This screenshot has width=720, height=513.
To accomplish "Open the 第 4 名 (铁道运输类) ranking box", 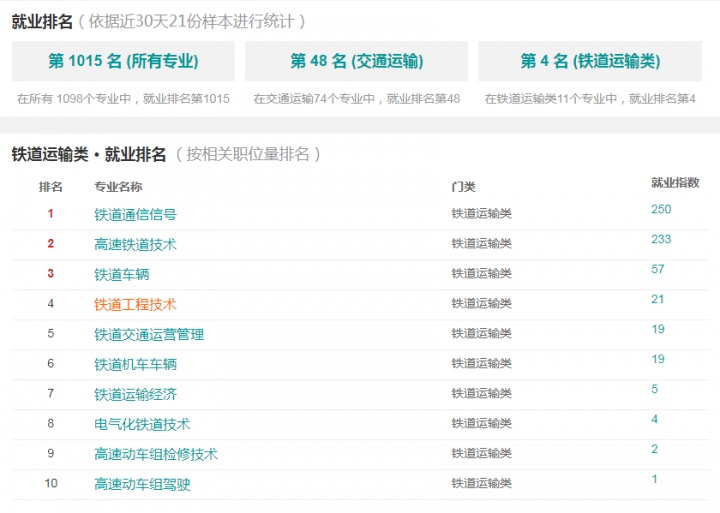I will click(x=590, y=61).
